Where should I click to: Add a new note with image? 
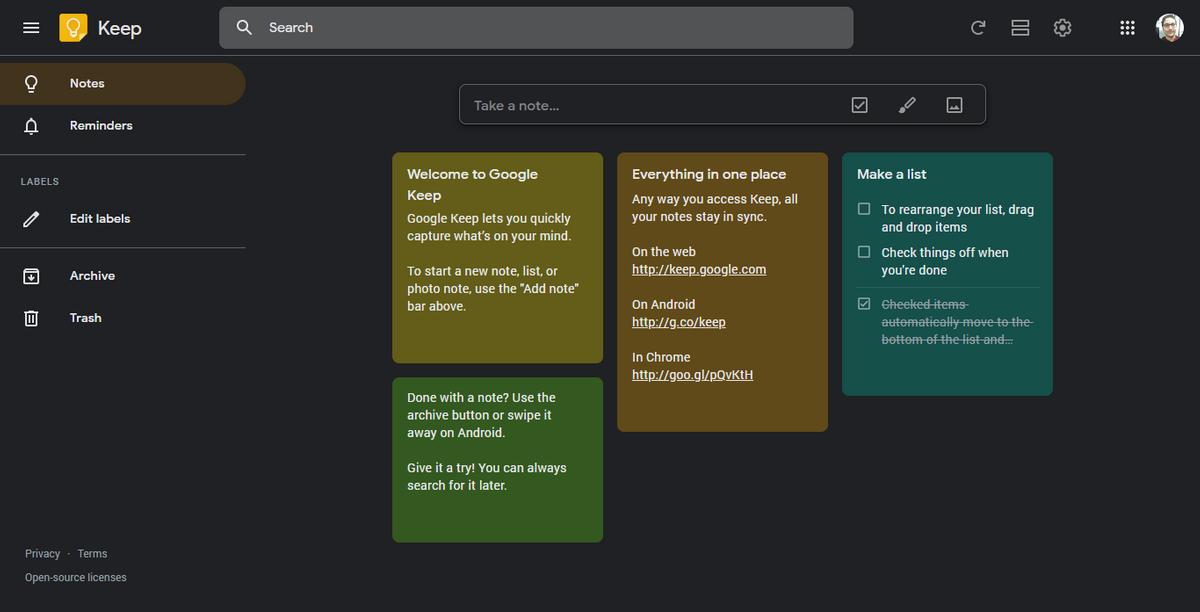tap(954, 104)
